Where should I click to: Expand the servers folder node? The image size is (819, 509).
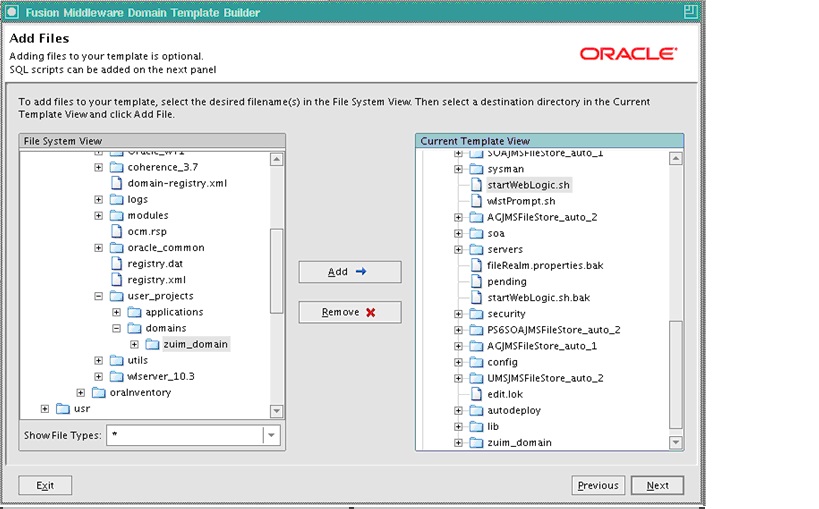tap(458, 250)
